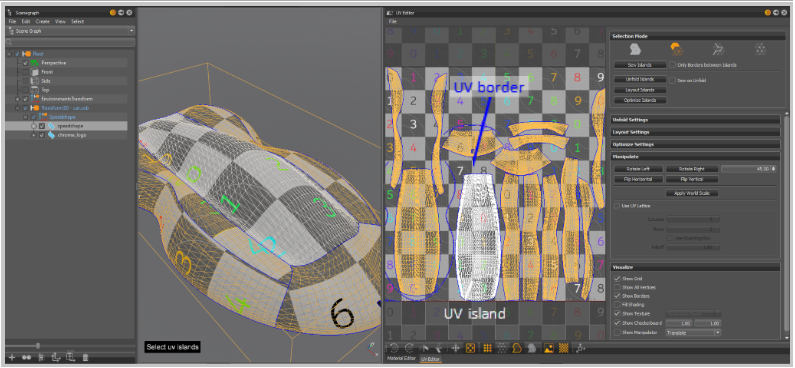
Task: Click the undo arrow icon in UV toolbar
Action: pyautogui.click(x=394, y=348)
